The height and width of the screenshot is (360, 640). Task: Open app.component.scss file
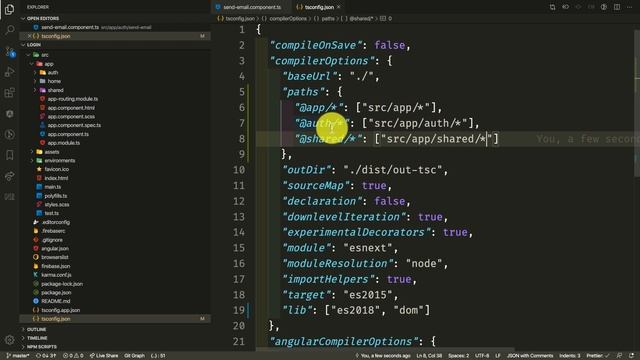click(71, 116)
